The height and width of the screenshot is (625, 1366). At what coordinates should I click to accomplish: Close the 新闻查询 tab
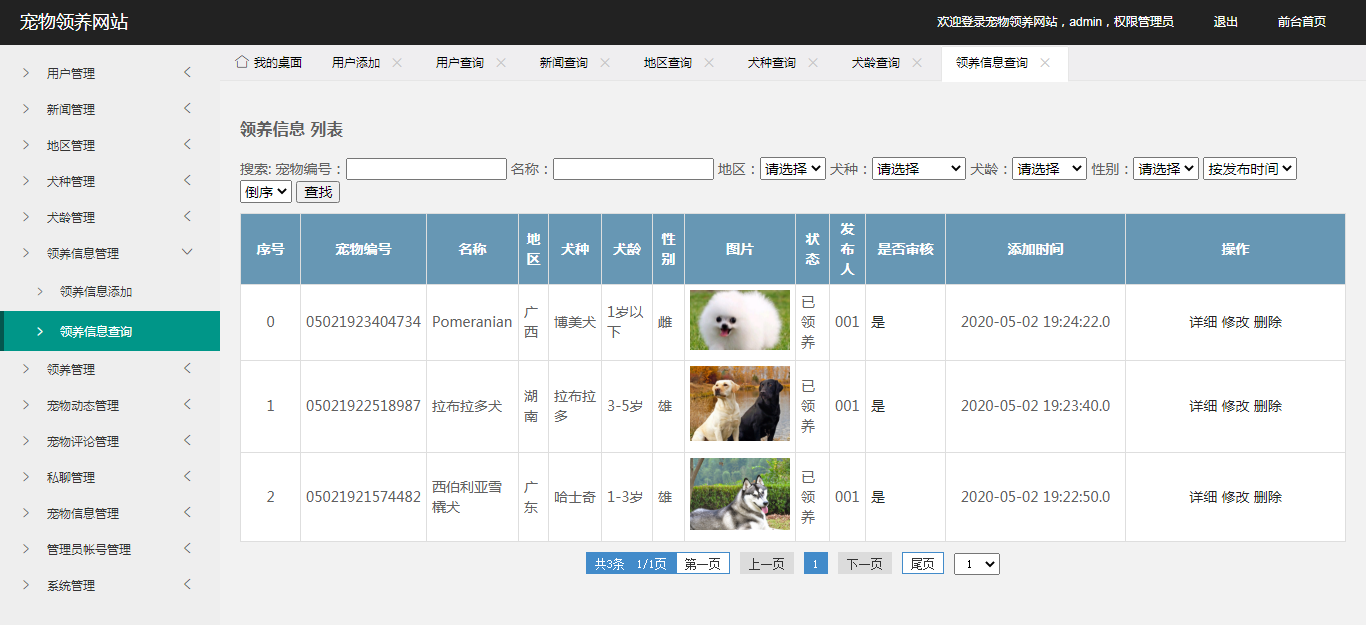605,62
